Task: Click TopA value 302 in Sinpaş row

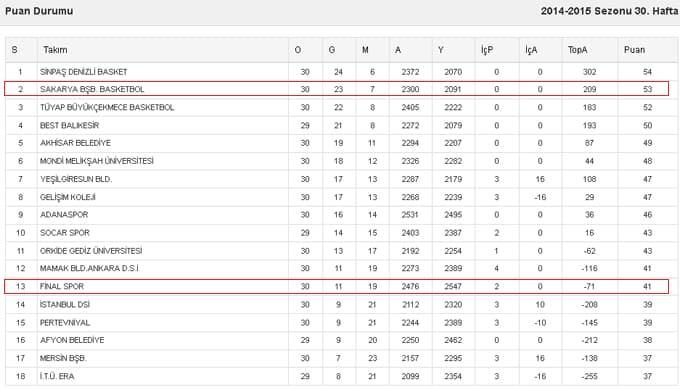Action: (x=589, y=72)
